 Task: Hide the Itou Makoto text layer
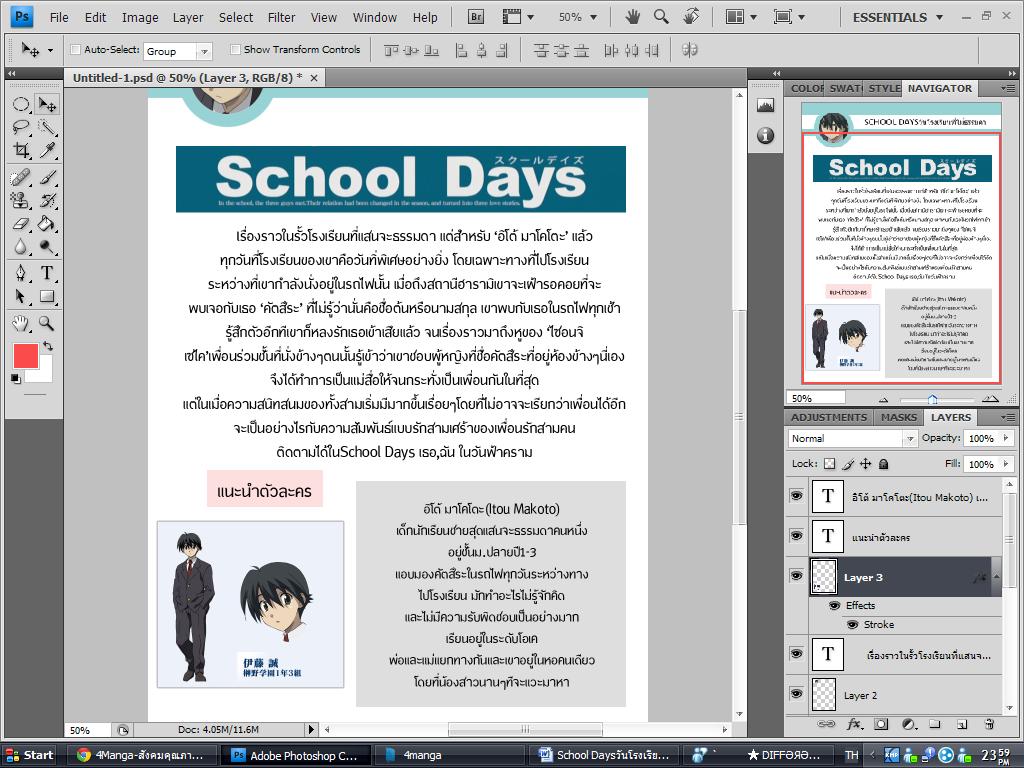(796, 496)
